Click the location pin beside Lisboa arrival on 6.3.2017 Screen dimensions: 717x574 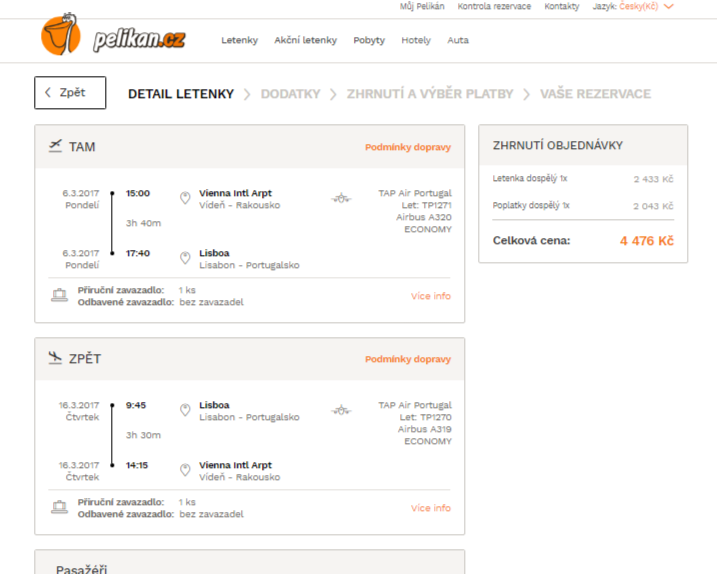pos(185,258)
